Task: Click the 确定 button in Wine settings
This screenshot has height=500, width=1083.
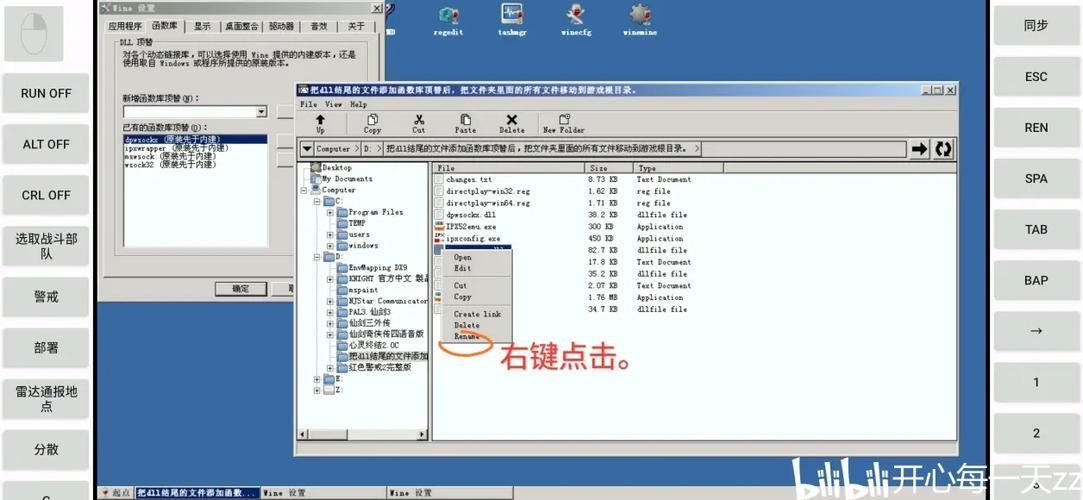Action: [241, 288]
